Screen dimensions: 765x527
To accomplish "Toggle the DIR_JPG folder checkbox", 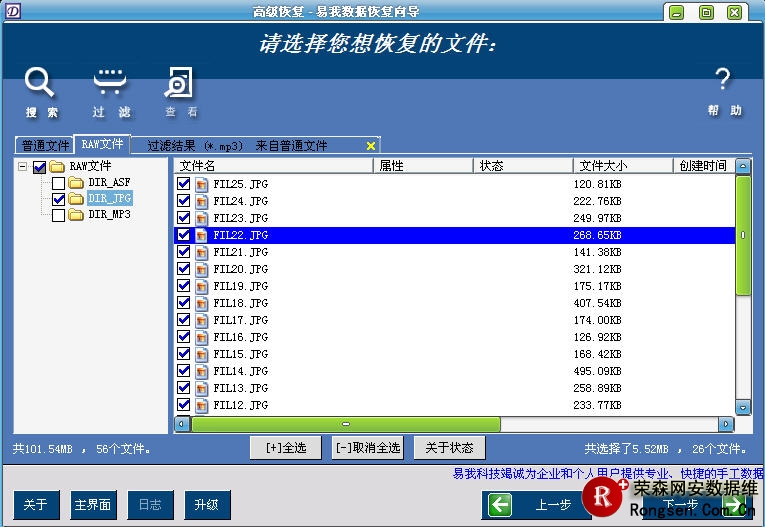I will (x=58, y=199).
